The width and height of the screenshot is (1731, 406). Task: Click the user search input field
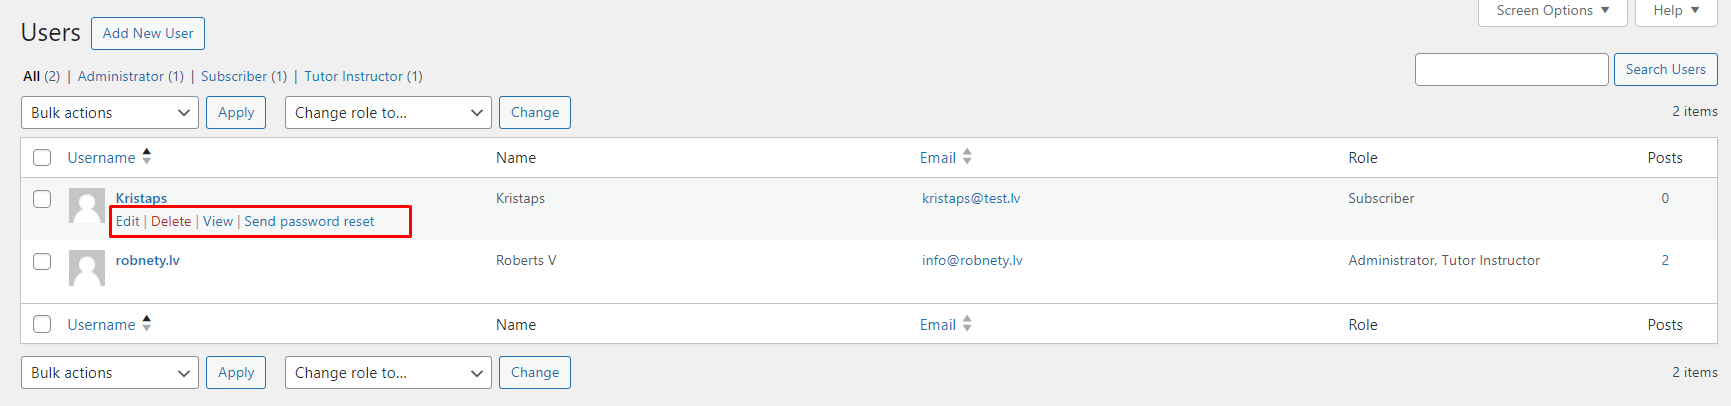tap(1511, 70)
